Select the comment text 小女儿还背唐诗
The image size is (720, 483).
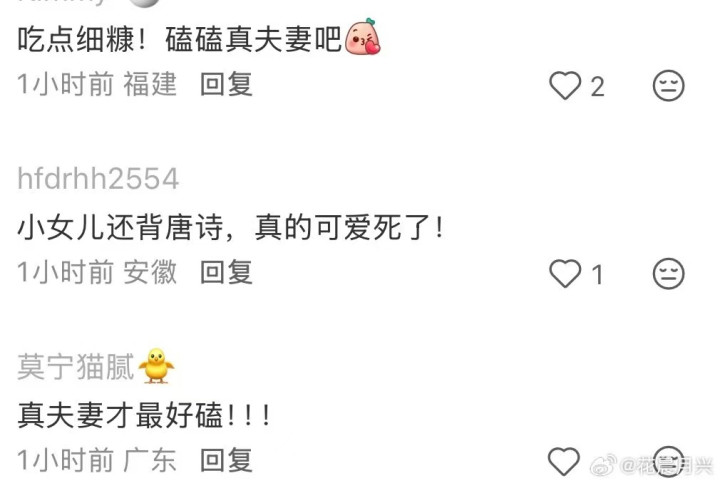click(x=120, y=227)
